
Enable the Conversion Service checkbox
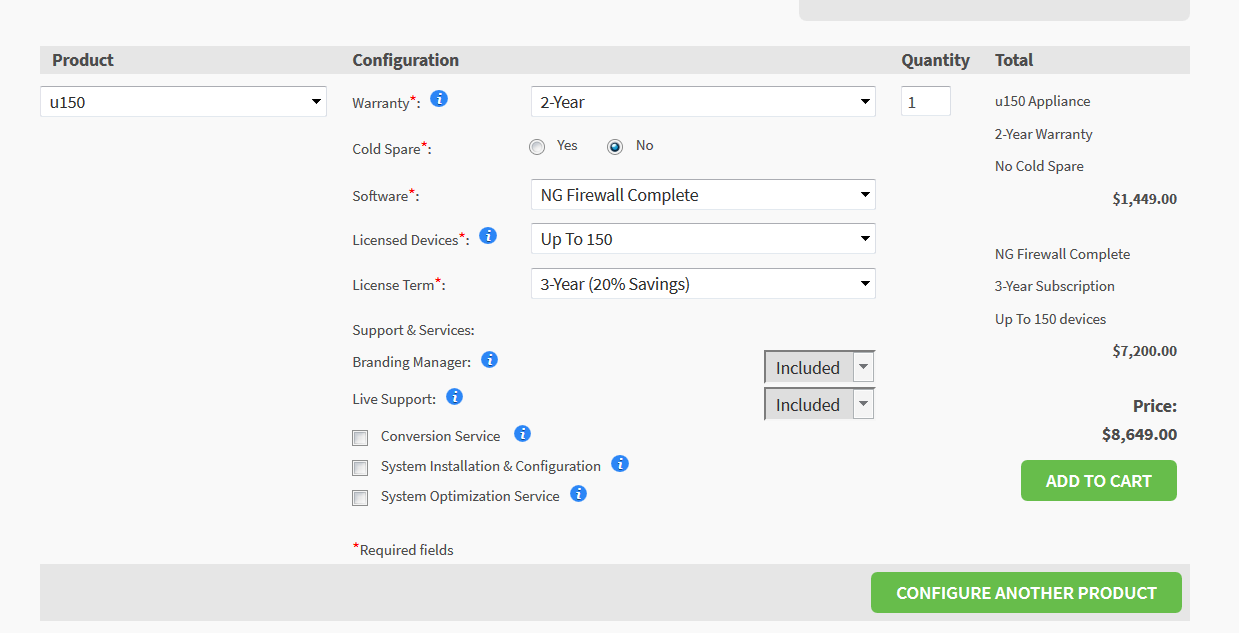[360, 438]
